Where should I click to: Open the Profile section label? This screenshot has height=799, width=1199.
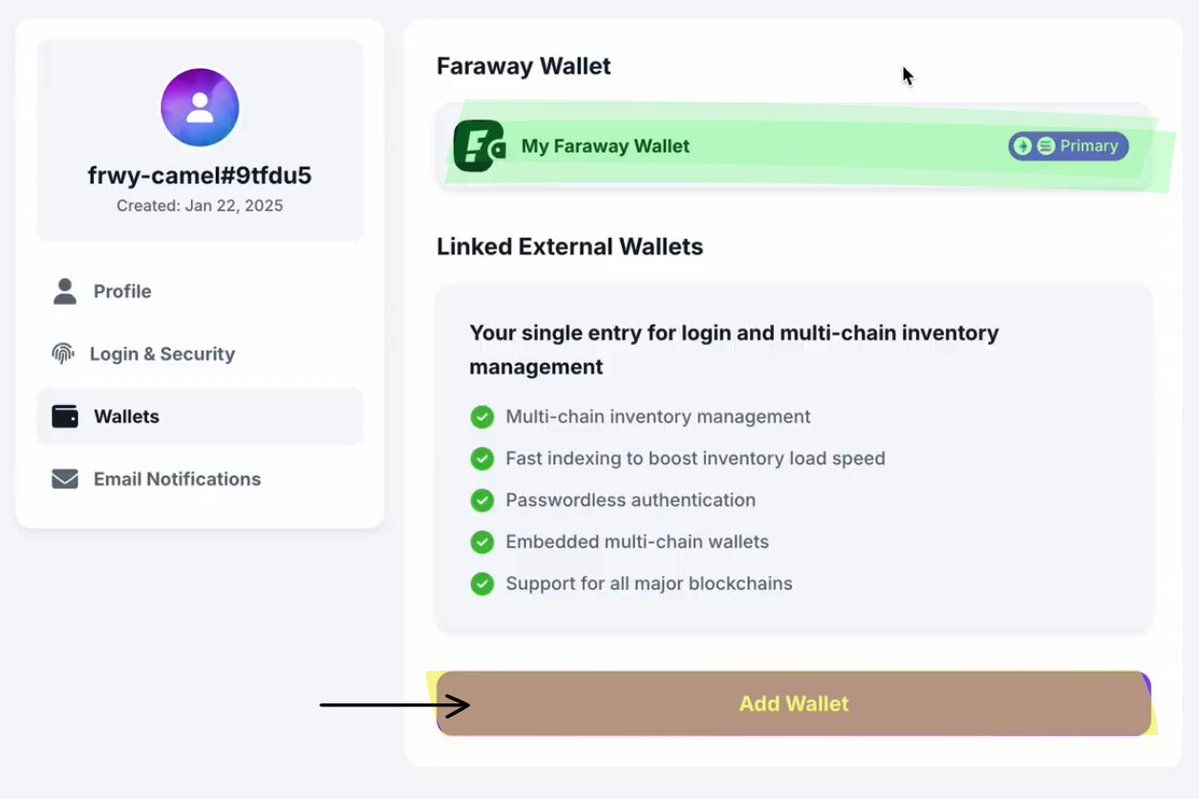[x=122, y=291]
